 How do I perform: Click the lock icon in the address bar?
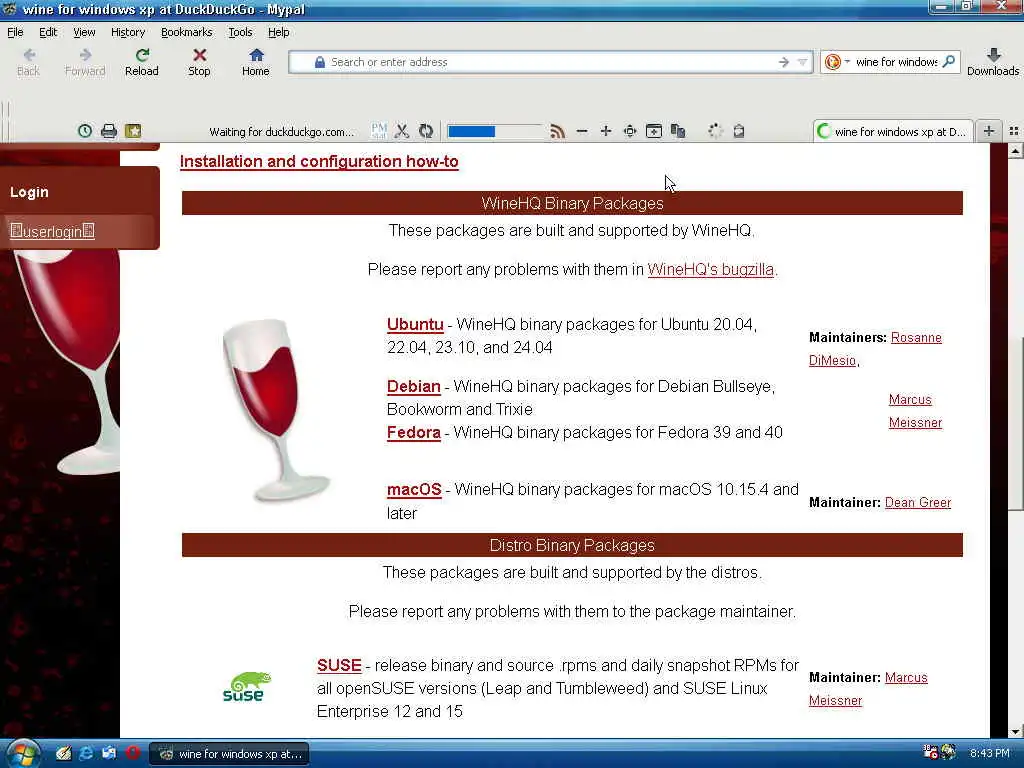[x=319, y=62]
